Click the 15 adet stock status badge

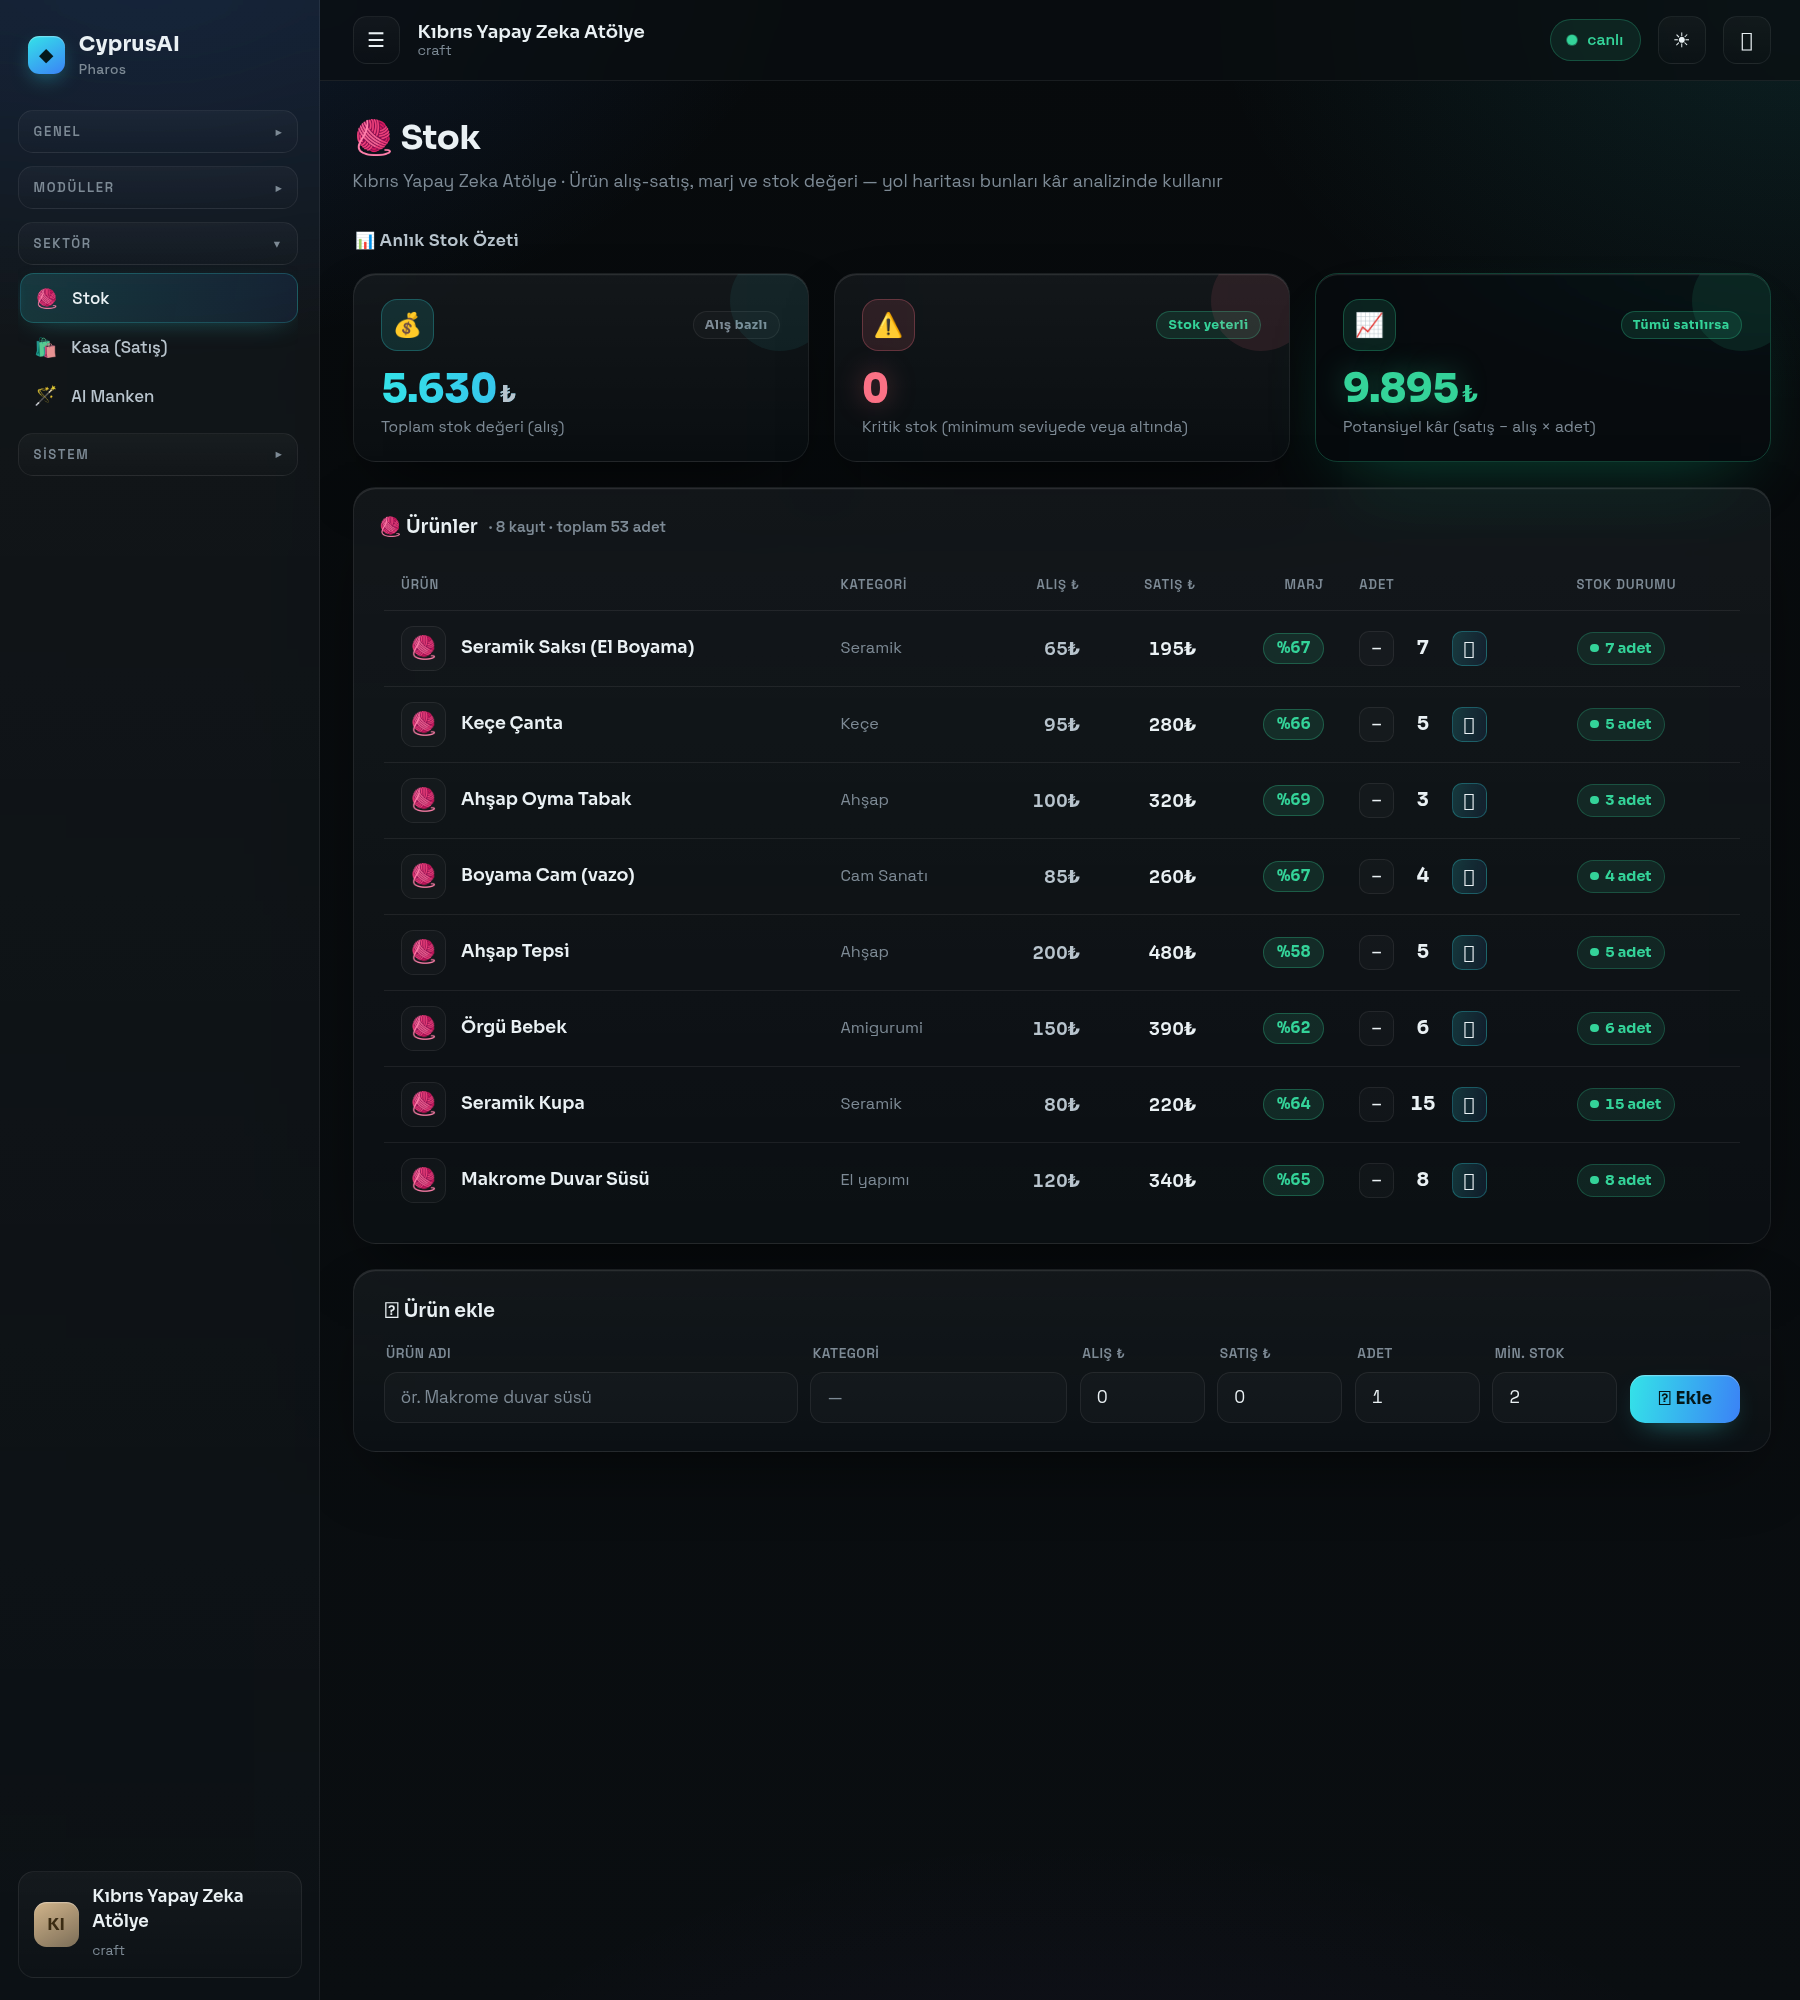click(1625, 1104)
